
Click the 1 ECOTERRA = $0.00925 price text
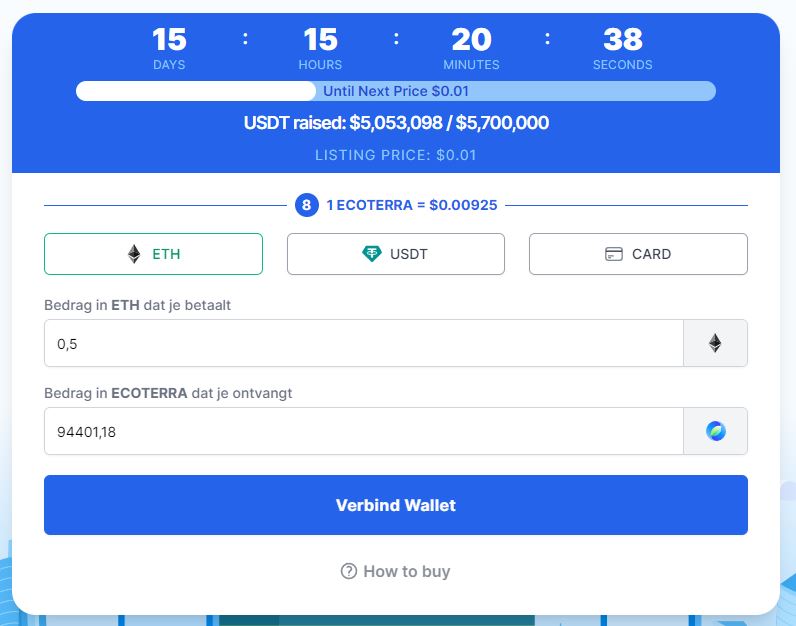412,205
